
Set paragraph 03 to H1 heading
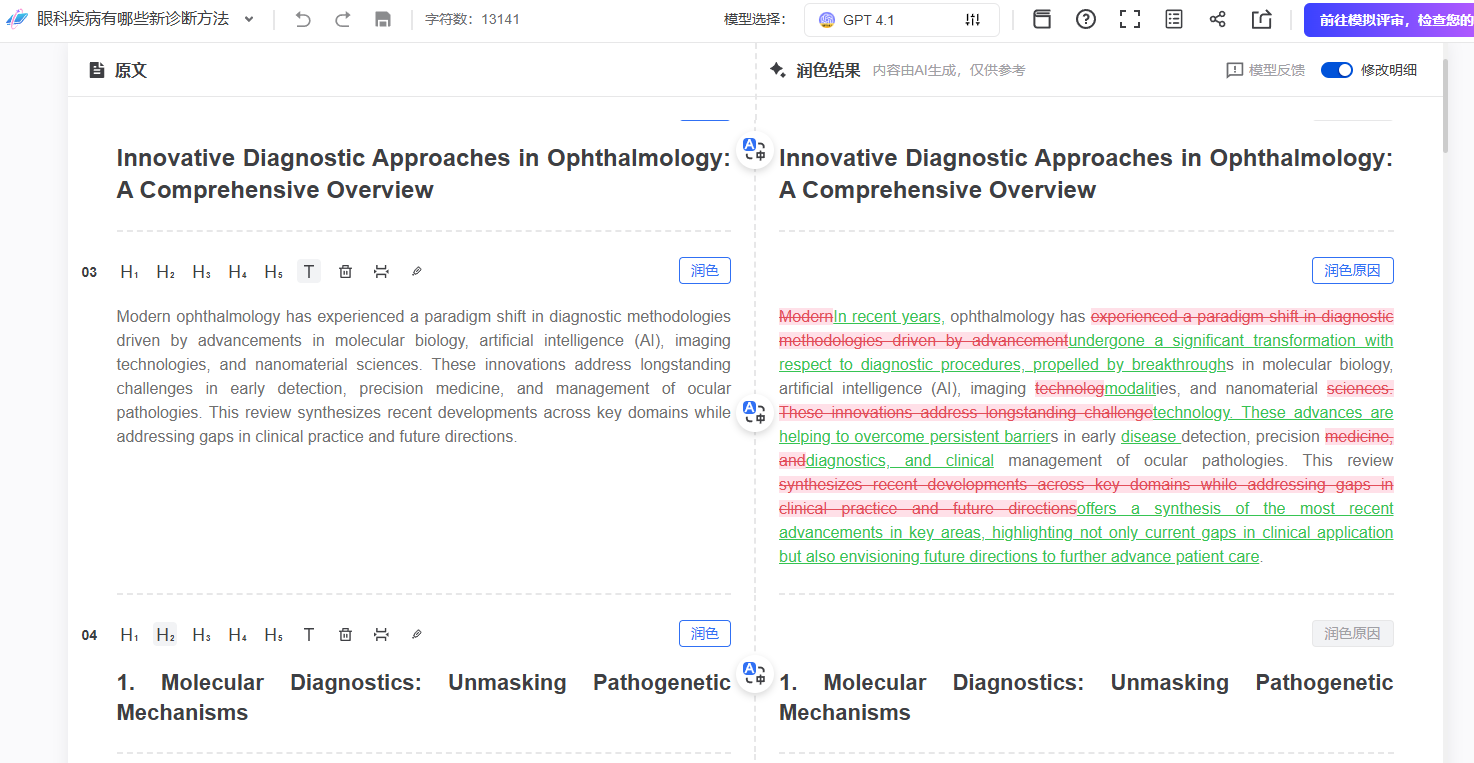coord(129,271)
